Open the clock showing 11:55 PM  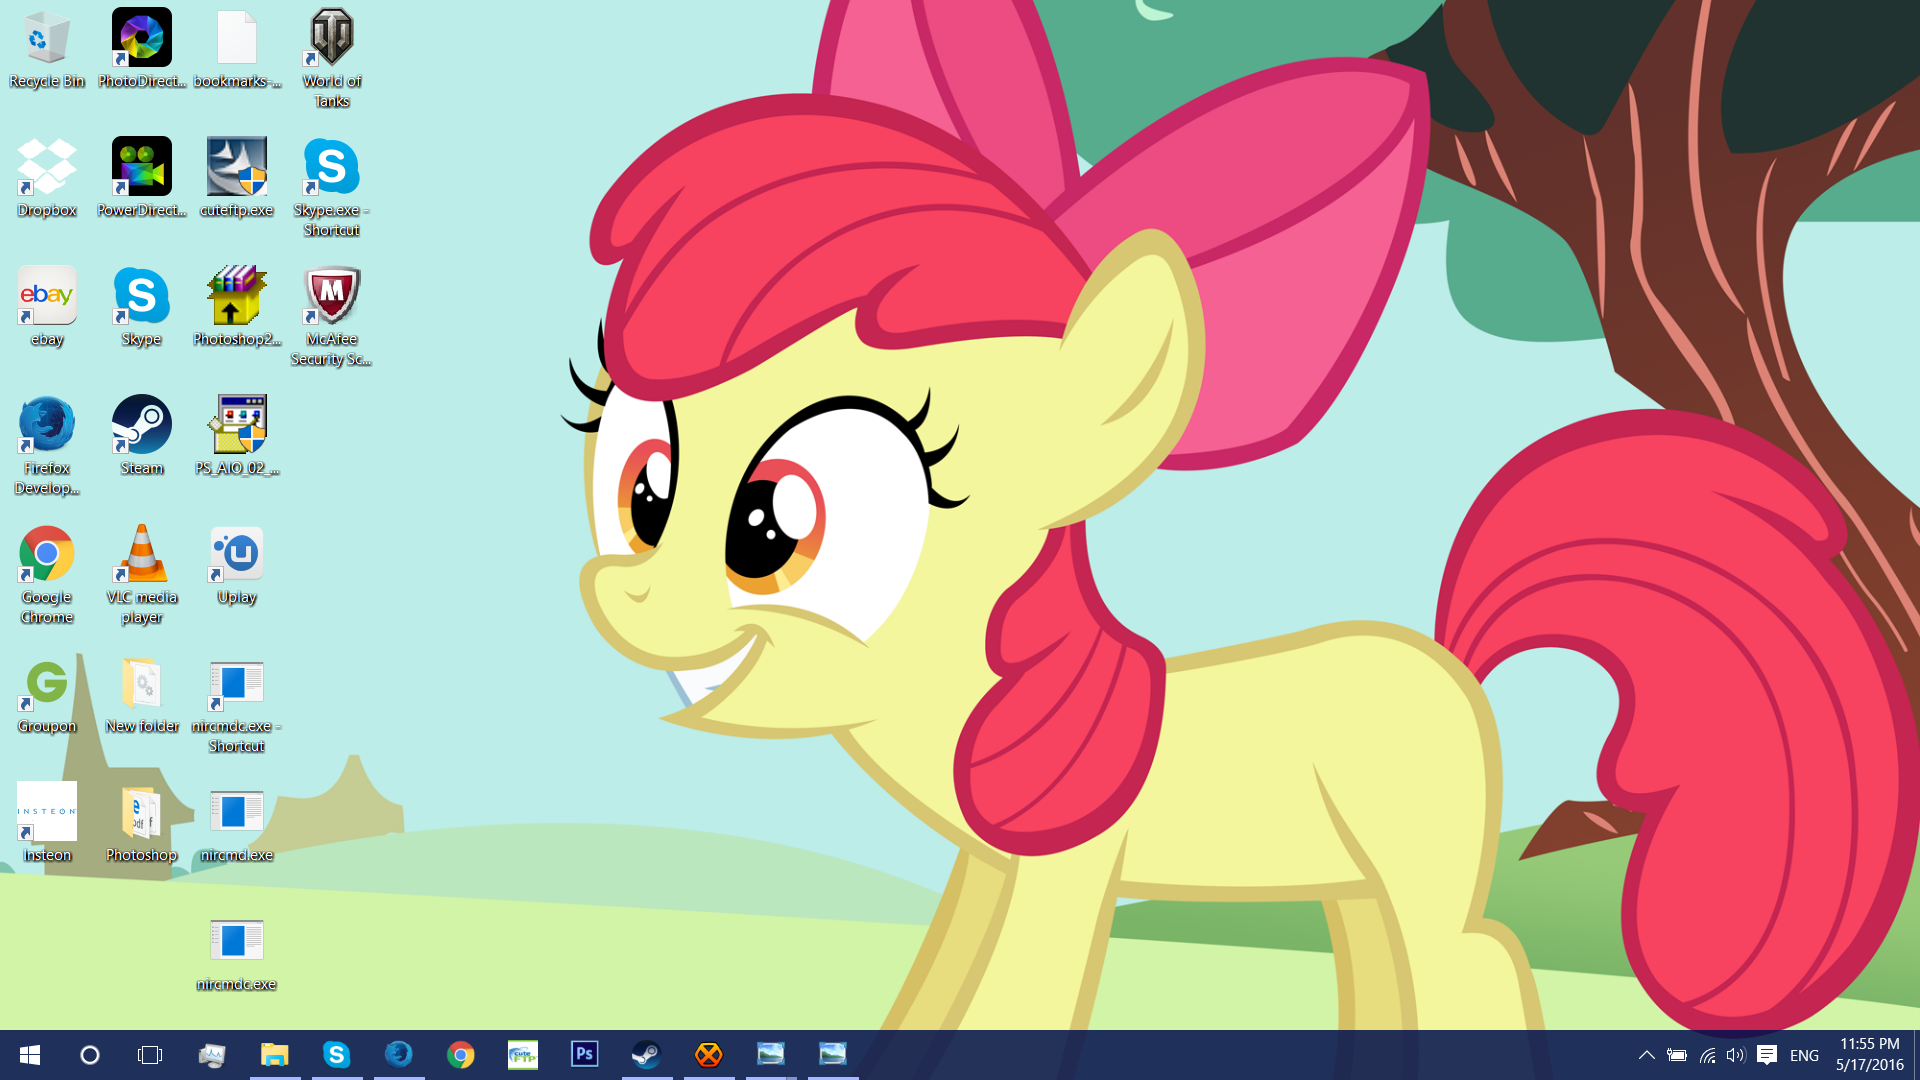click(x=1869, y=1054)
